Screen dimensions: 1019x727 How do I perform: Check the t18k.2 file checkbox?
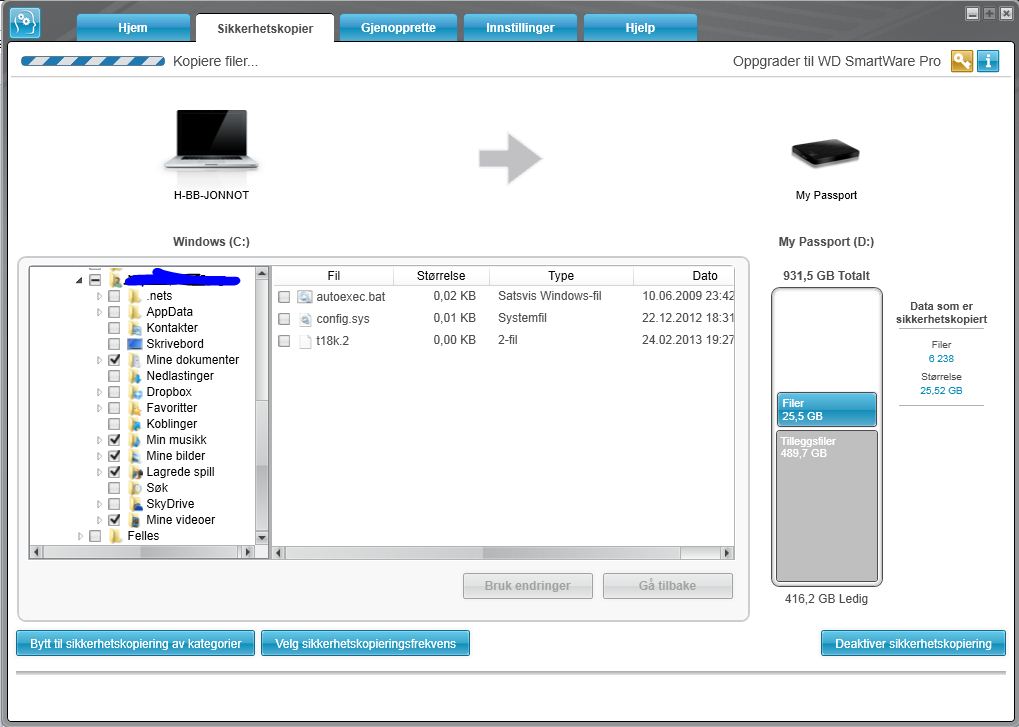(284, 340)
